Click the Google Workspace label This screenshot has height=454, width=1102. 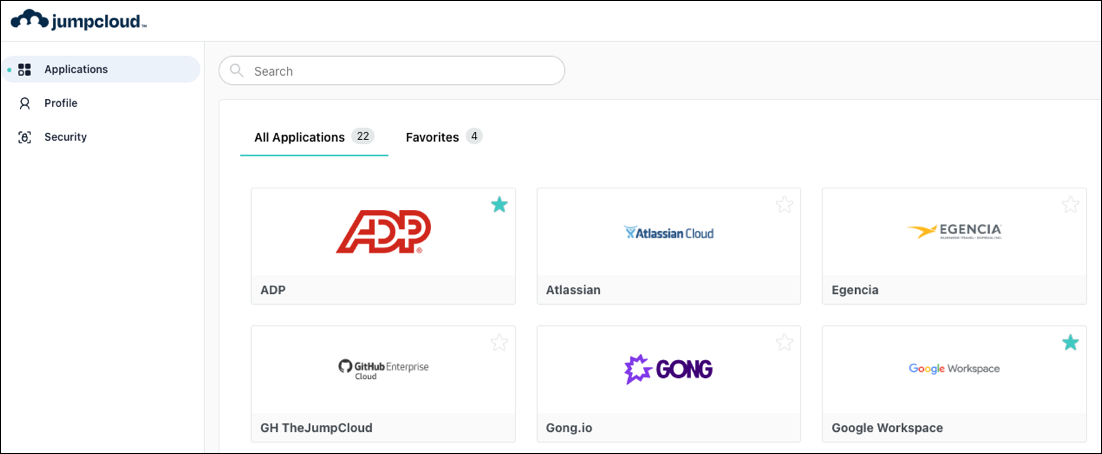pyautogui.click(x=887, y=427)
